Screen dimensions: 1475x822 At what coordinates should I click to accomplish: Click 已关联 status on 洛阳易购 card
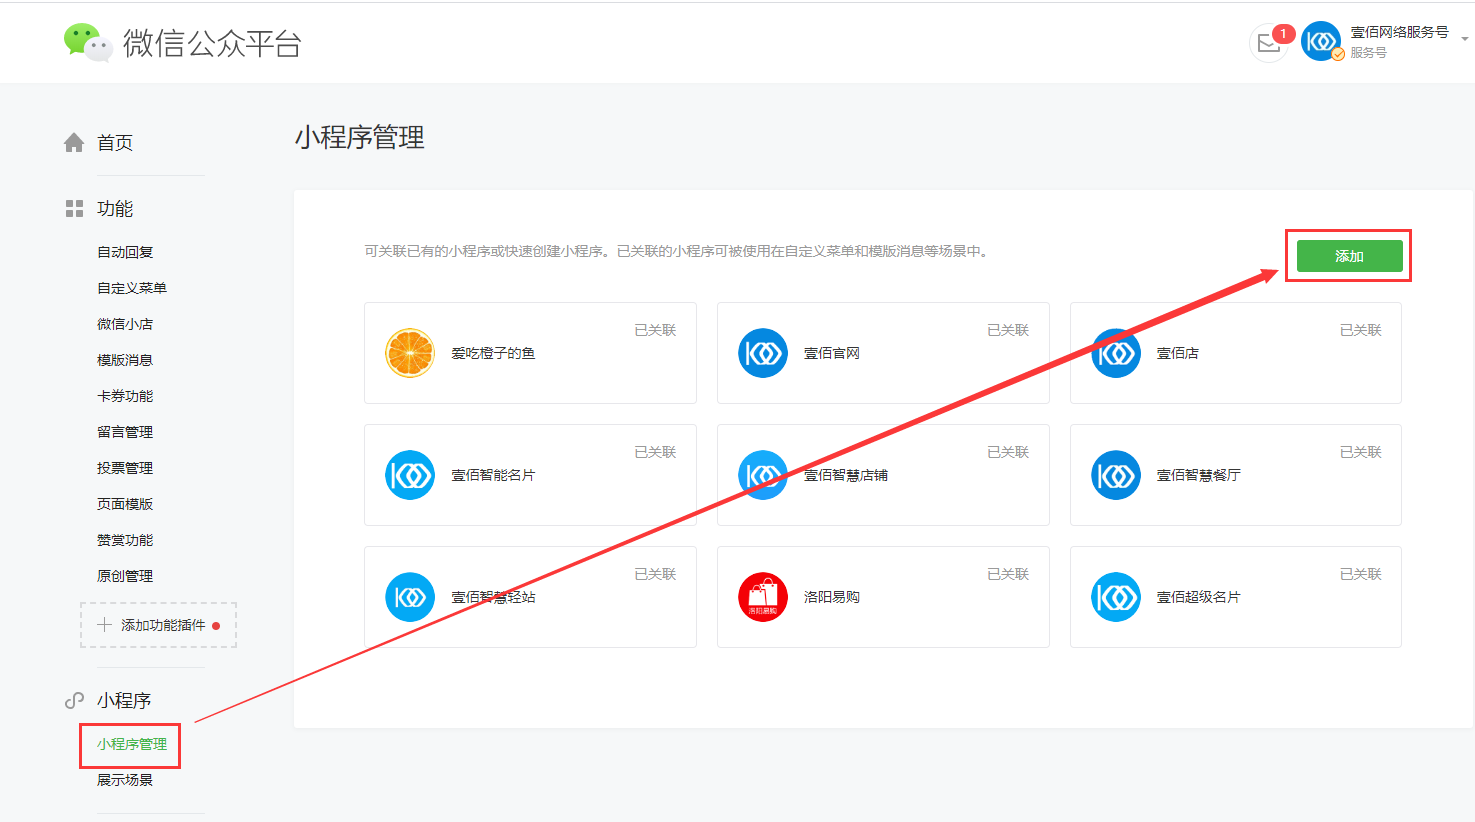click(x=1008, y=574)
